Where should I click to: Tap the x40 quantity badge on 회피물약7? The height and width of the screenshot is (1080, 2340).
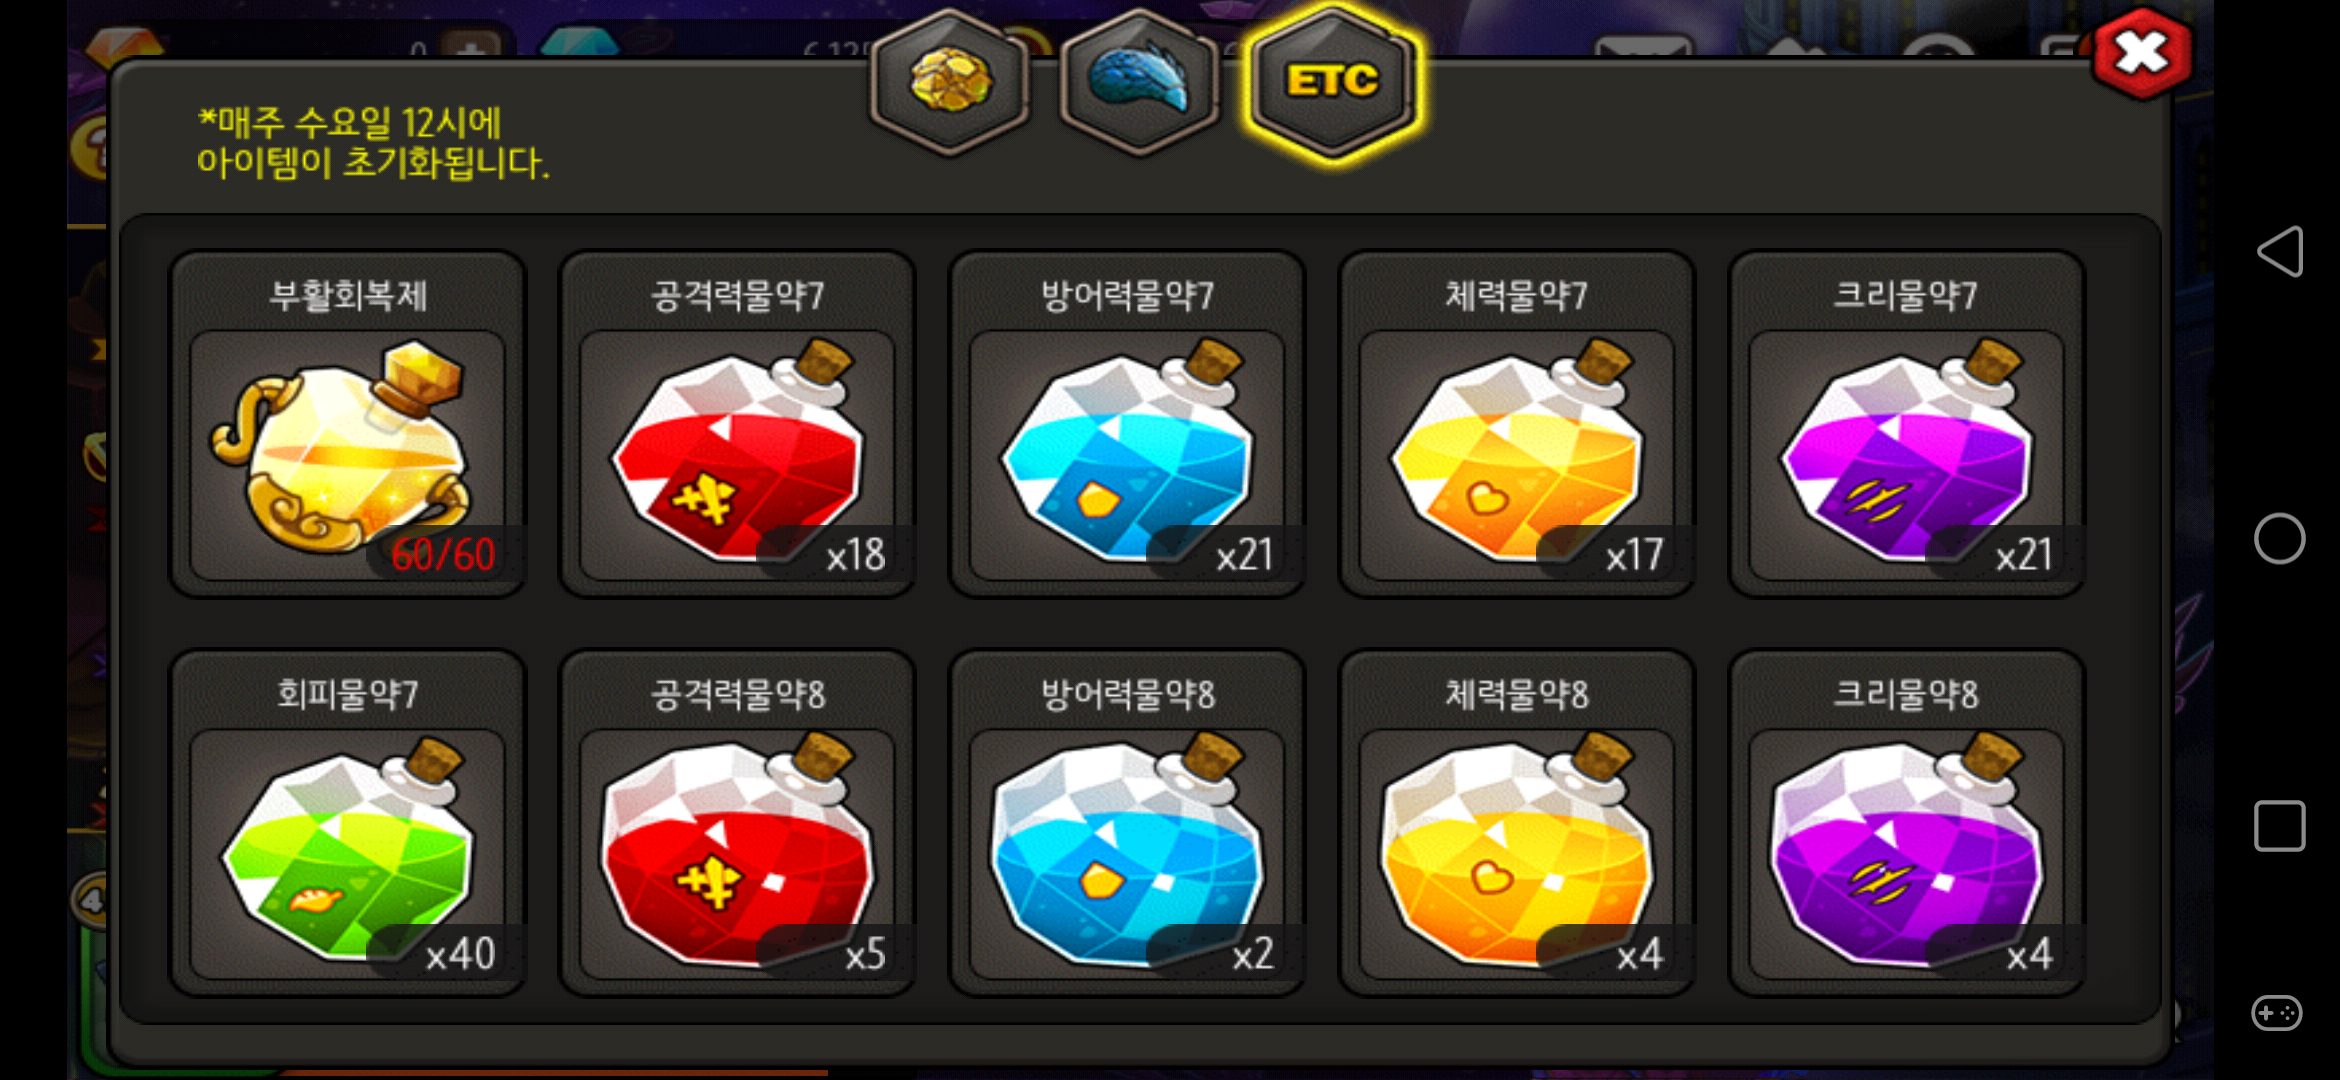tap(460, 954)
